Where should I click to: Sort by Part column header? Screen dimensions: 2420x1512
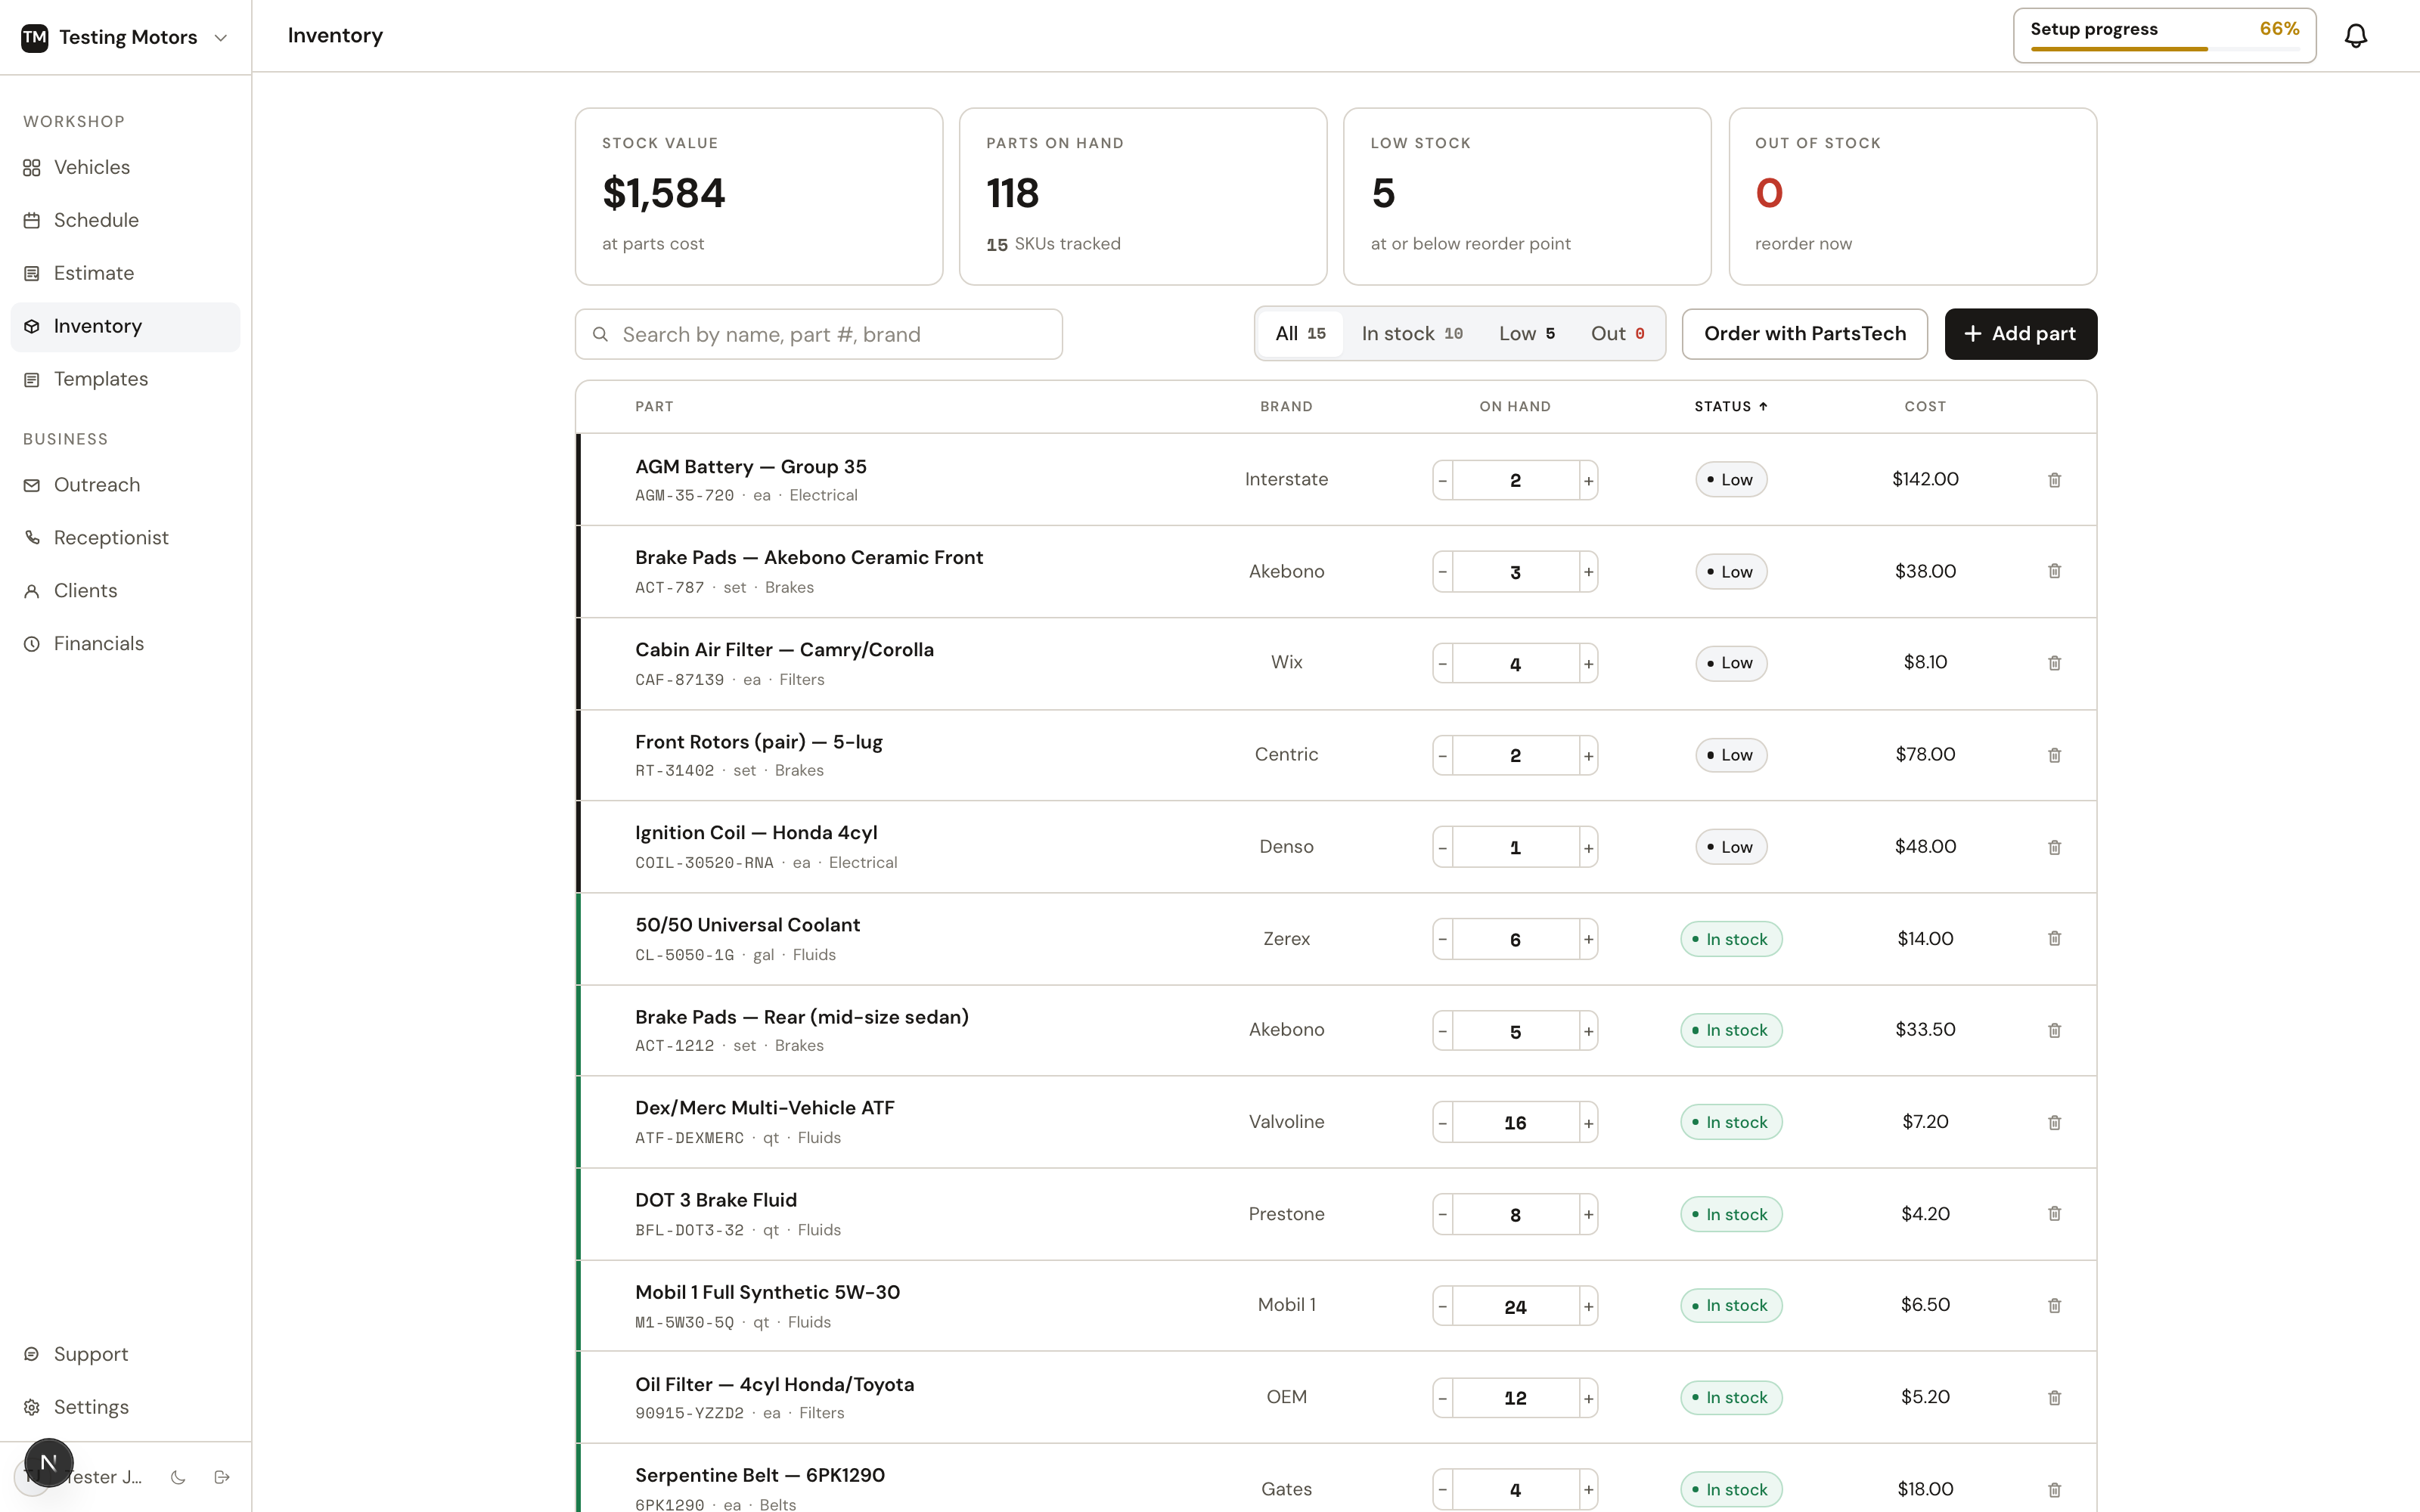[x=654, y=406]
